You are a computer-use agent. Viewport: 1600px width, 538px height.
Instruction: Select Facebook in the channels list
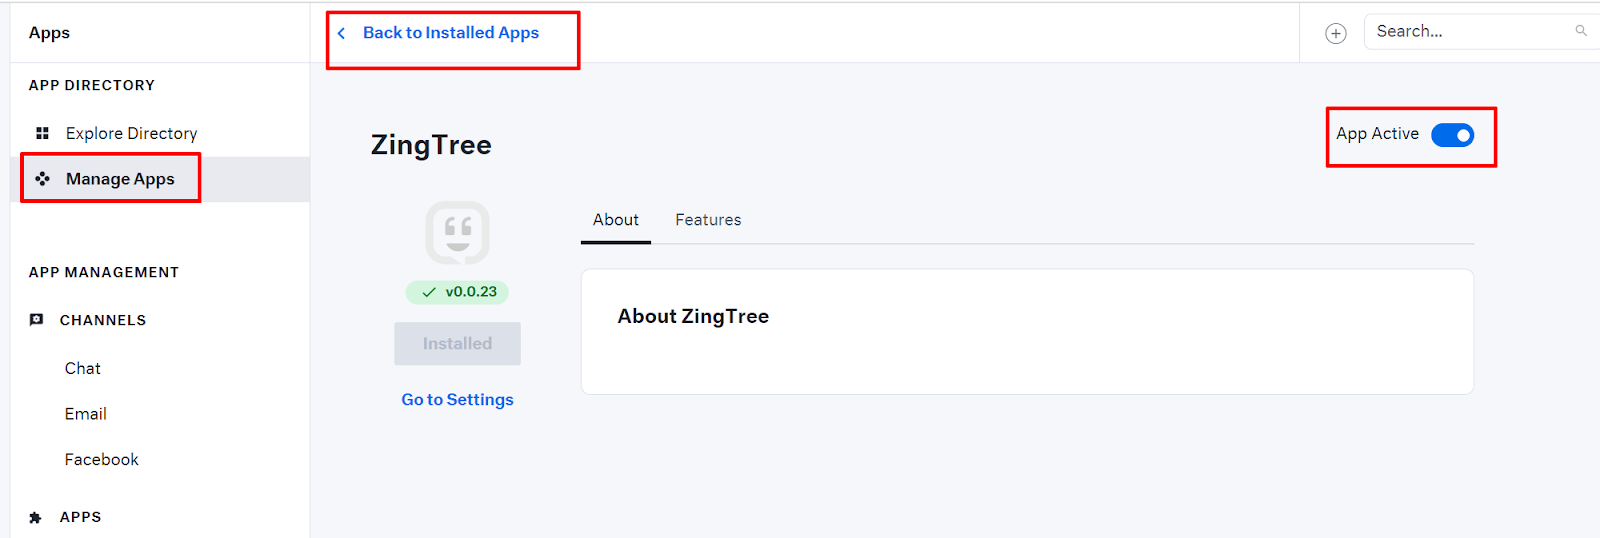[102, 459]
